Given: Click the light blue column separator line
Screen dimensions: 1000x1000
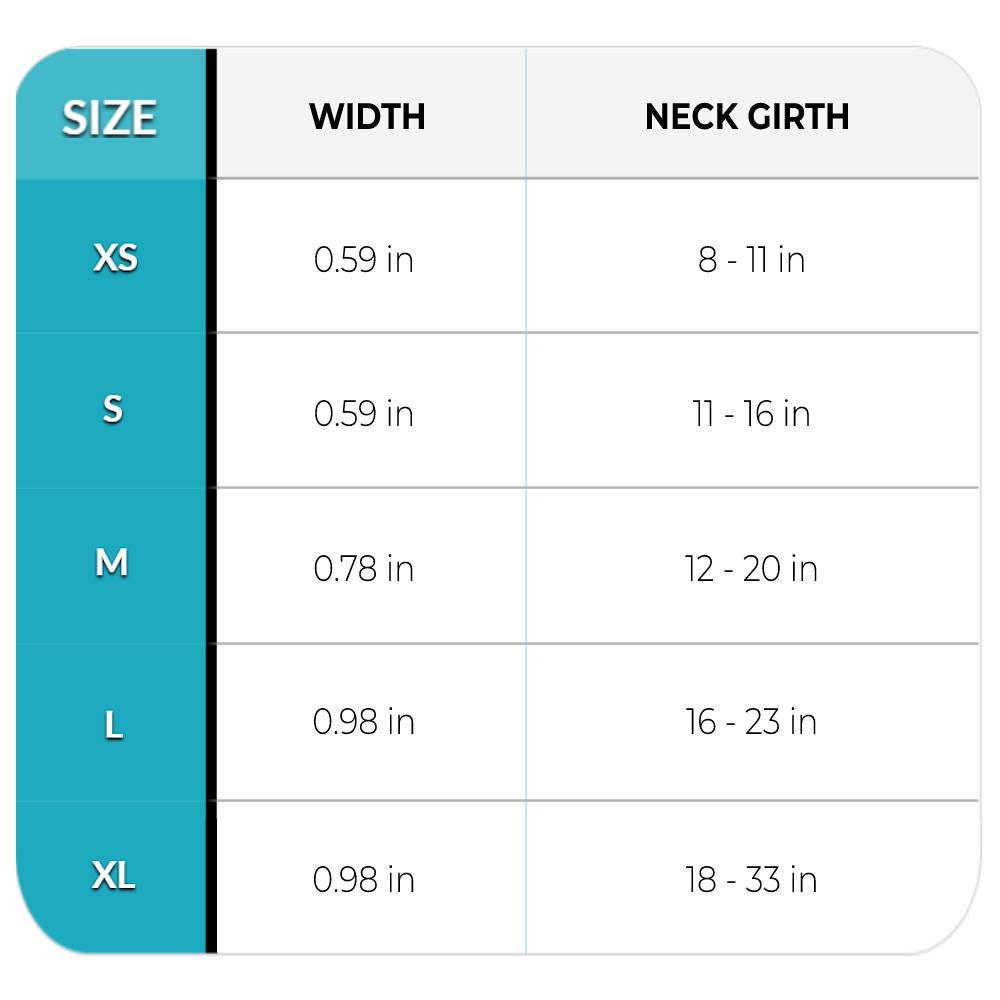Looking at the screenshot, I should click(x=526, y=500).
